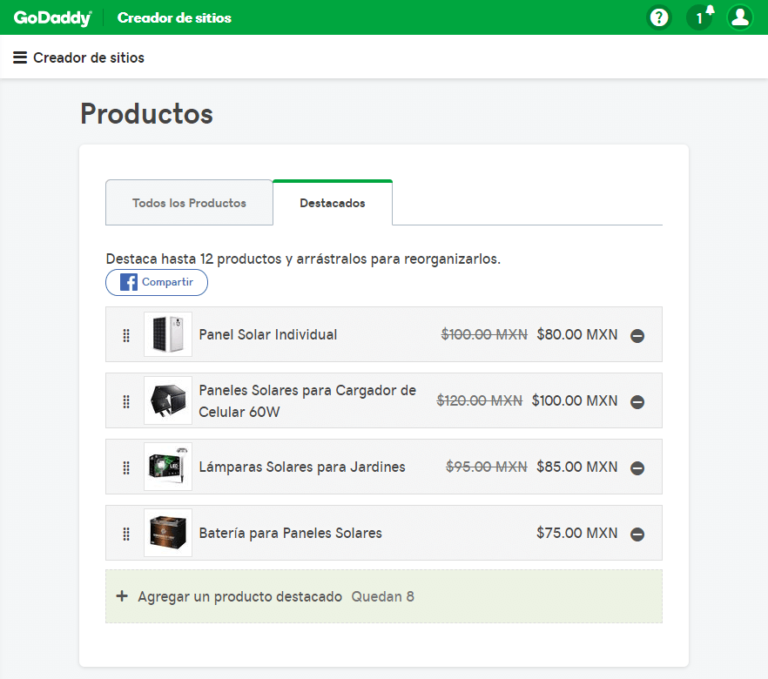This screenshot has height=679, width=768.
Task: Share products via Facebook Compartir button
Action: point(157,282)
